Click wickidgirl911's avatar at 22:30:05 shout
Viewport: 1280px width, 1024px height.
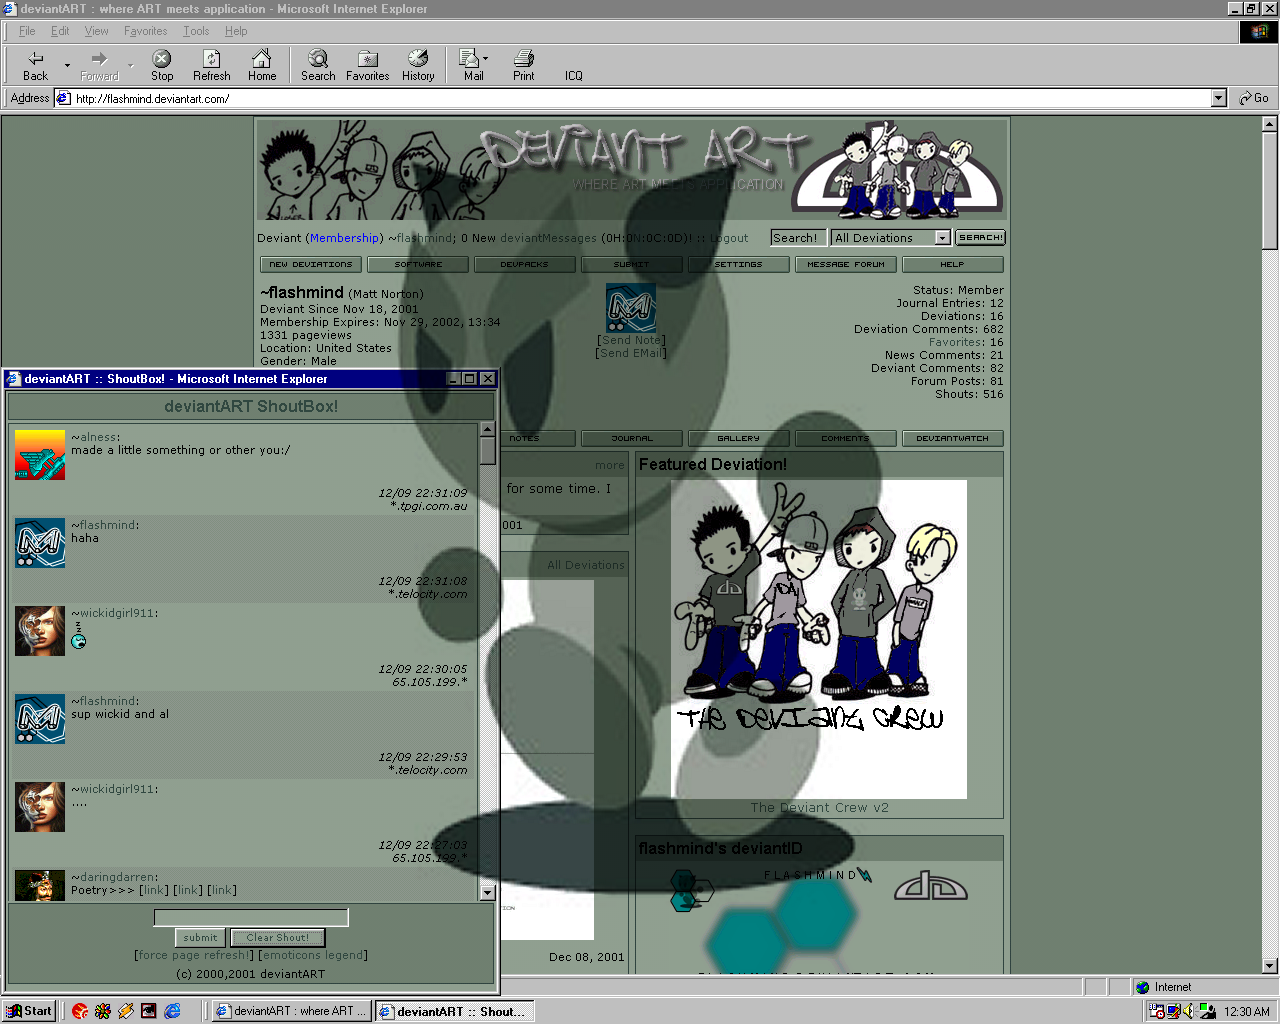(40, 631)
